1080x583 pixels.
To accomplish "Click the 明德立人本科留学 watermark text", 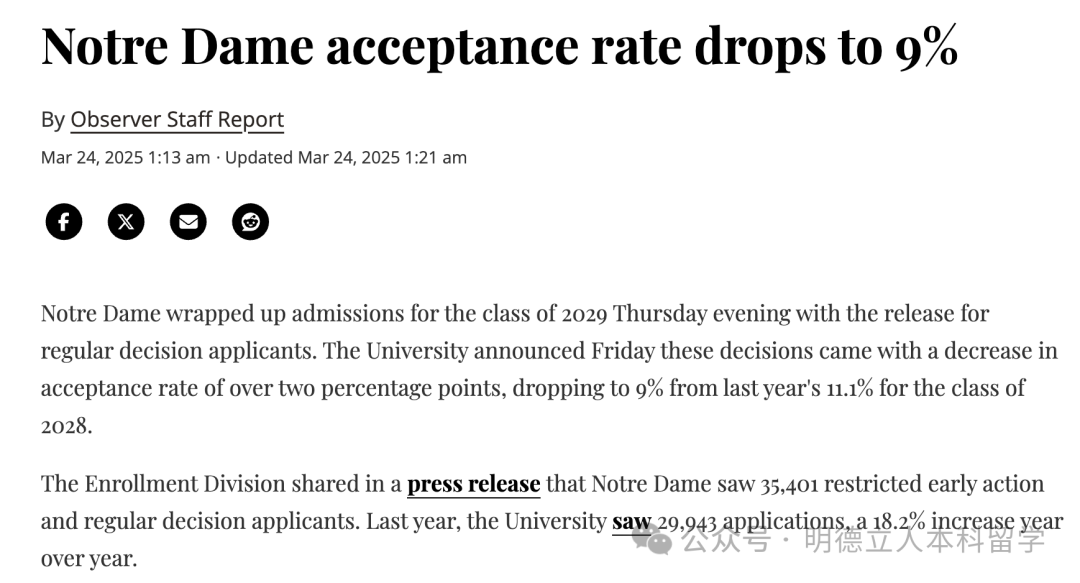I will [x=924, y=540].
